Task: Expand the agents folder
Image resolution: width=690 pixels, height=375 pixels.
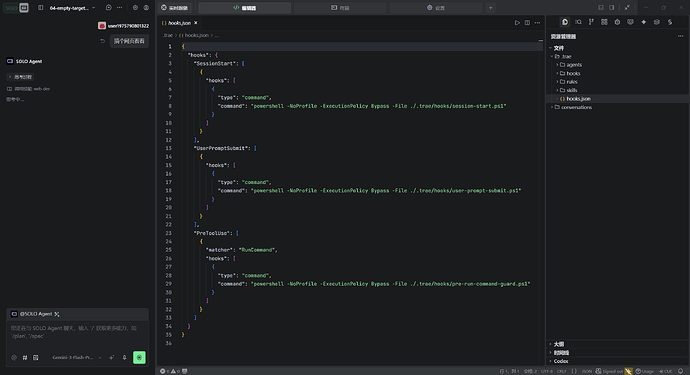Action: click(618, 65)
